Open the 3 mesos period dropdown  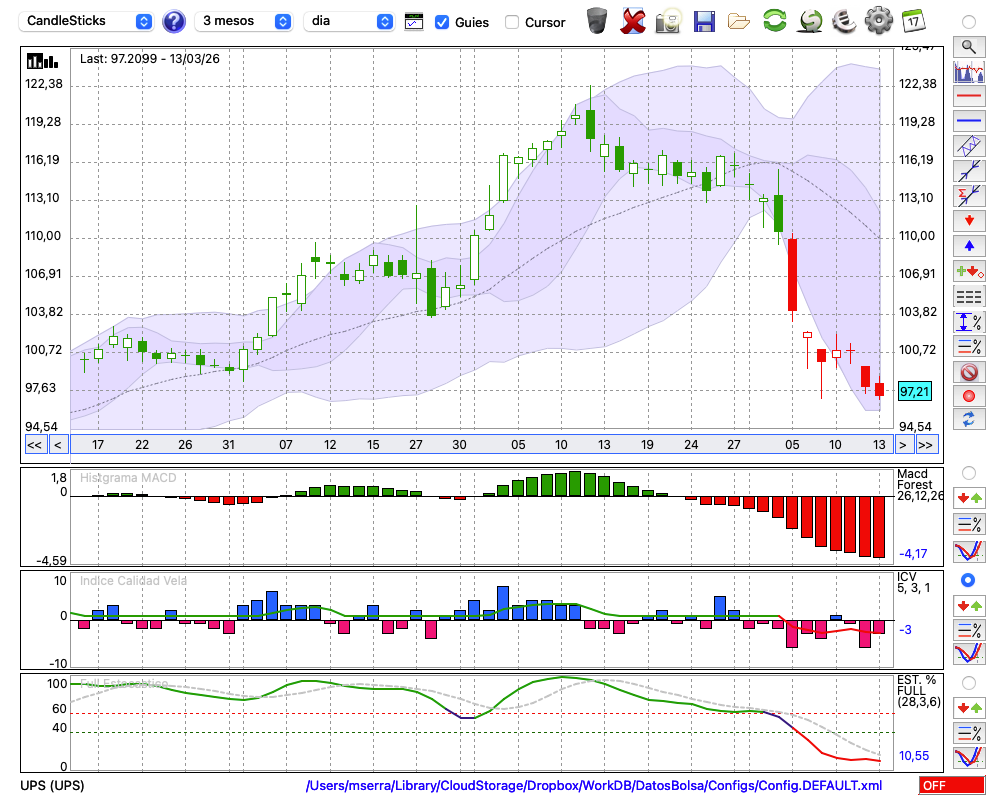pyautogui.click(x=244, y=21)
